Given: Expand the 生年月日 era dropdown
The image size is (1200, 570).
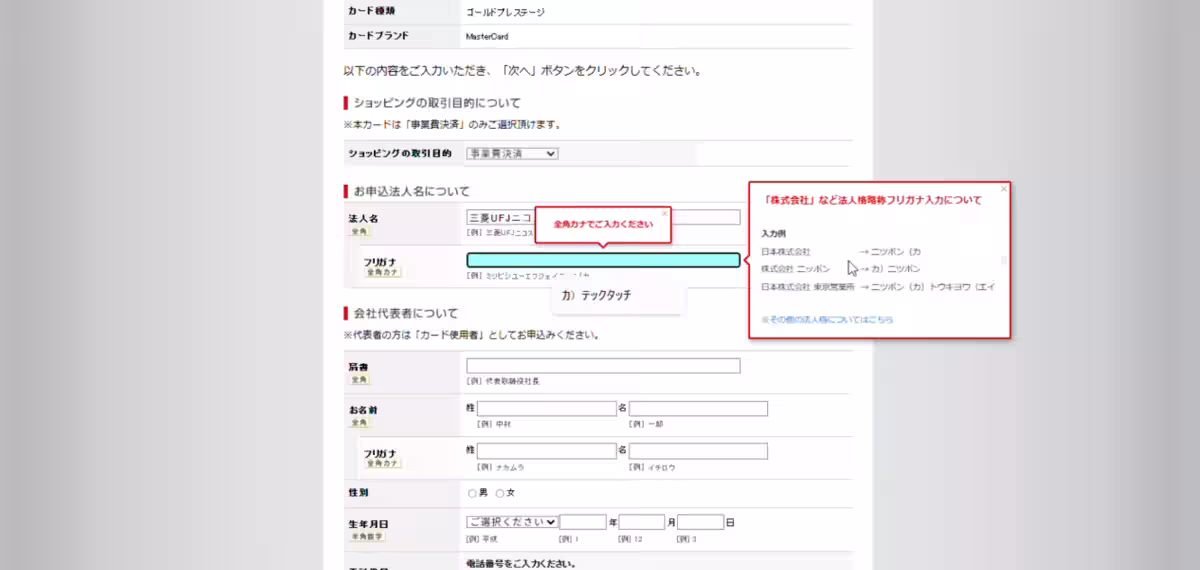Looking at the screenshot, I should coord(512,522).
